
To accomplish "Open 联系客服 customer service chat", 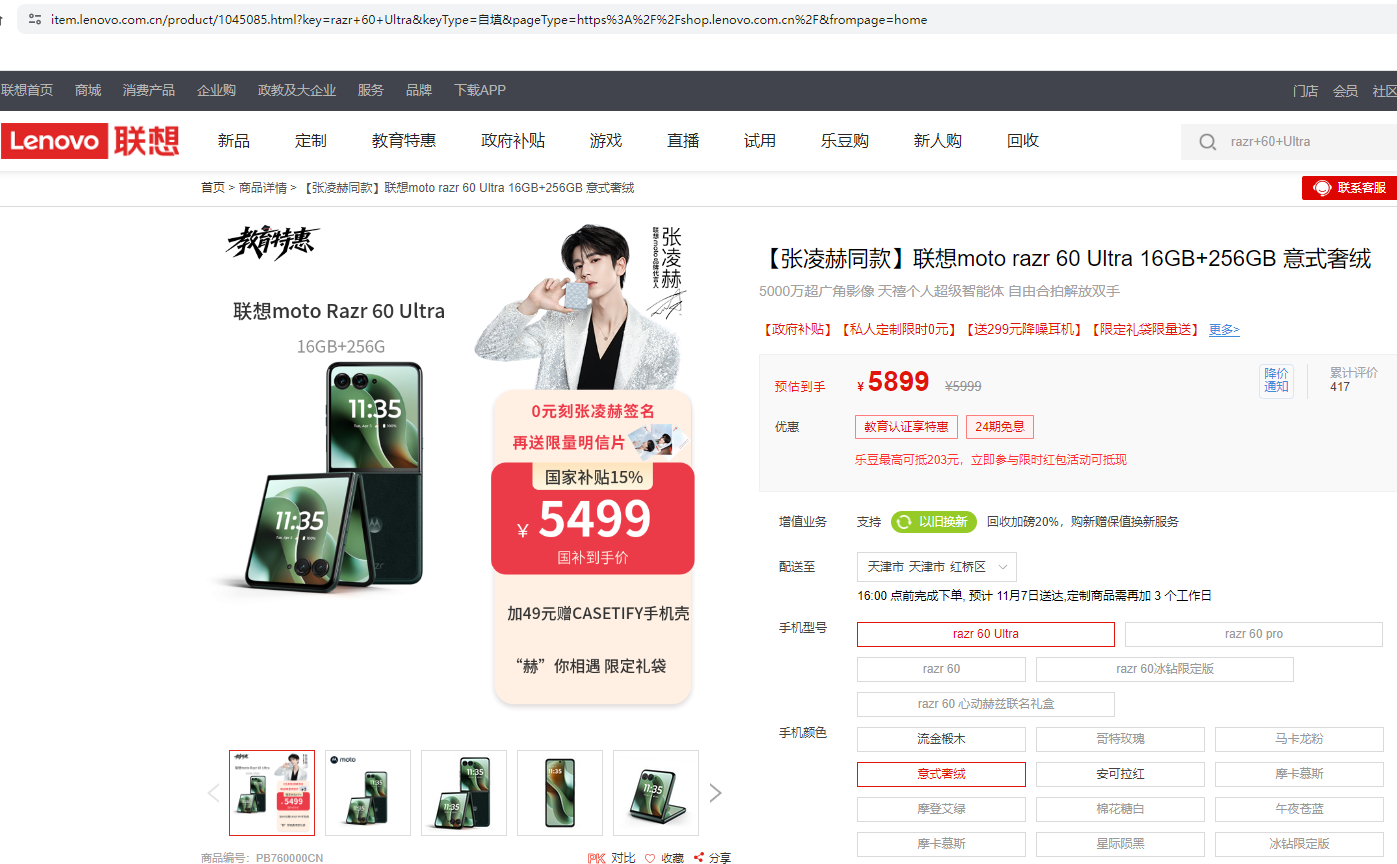I will pos(1349,188).
